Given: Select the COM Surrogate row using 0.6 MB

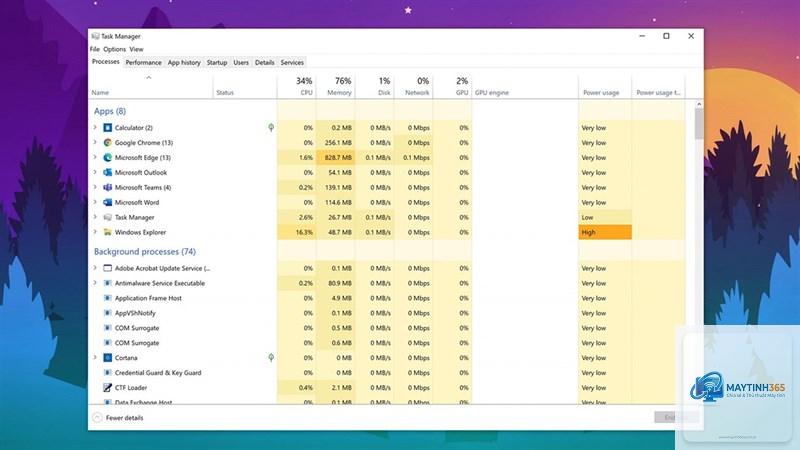Looking at the screenshot, I should [x=388, y=343].
